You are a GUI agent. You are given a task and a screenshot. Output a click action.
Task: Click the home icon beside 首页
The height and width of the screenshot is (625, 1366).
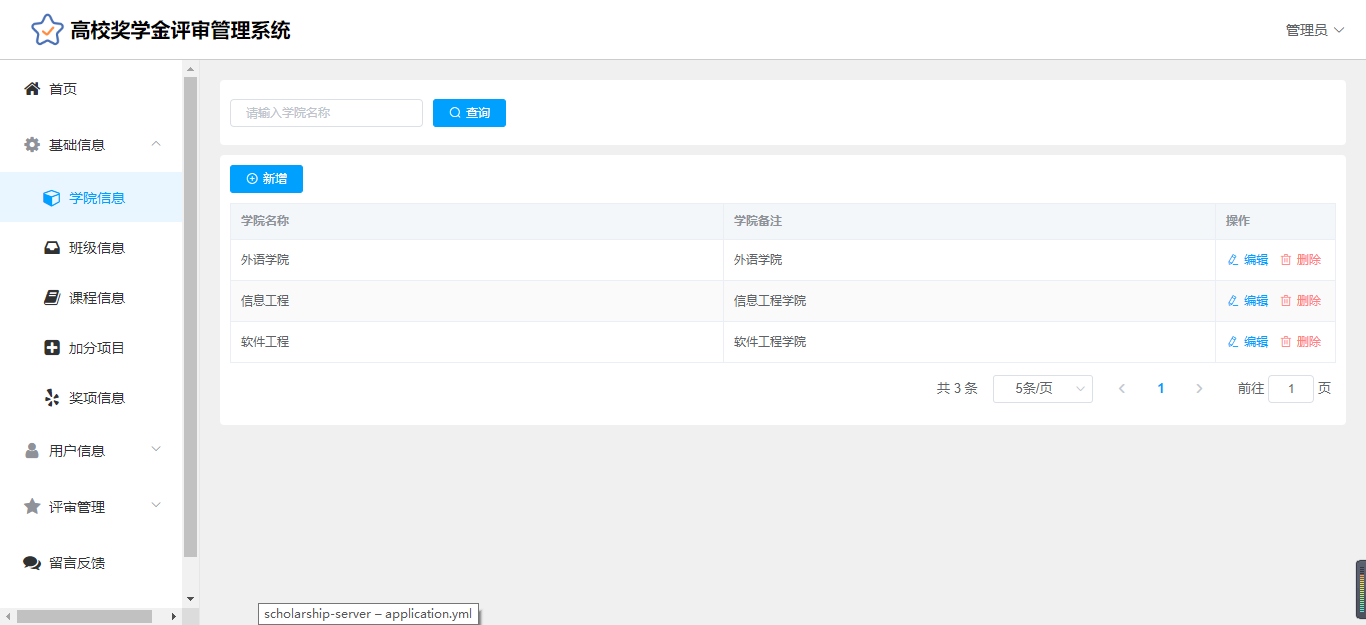point(32,89)
